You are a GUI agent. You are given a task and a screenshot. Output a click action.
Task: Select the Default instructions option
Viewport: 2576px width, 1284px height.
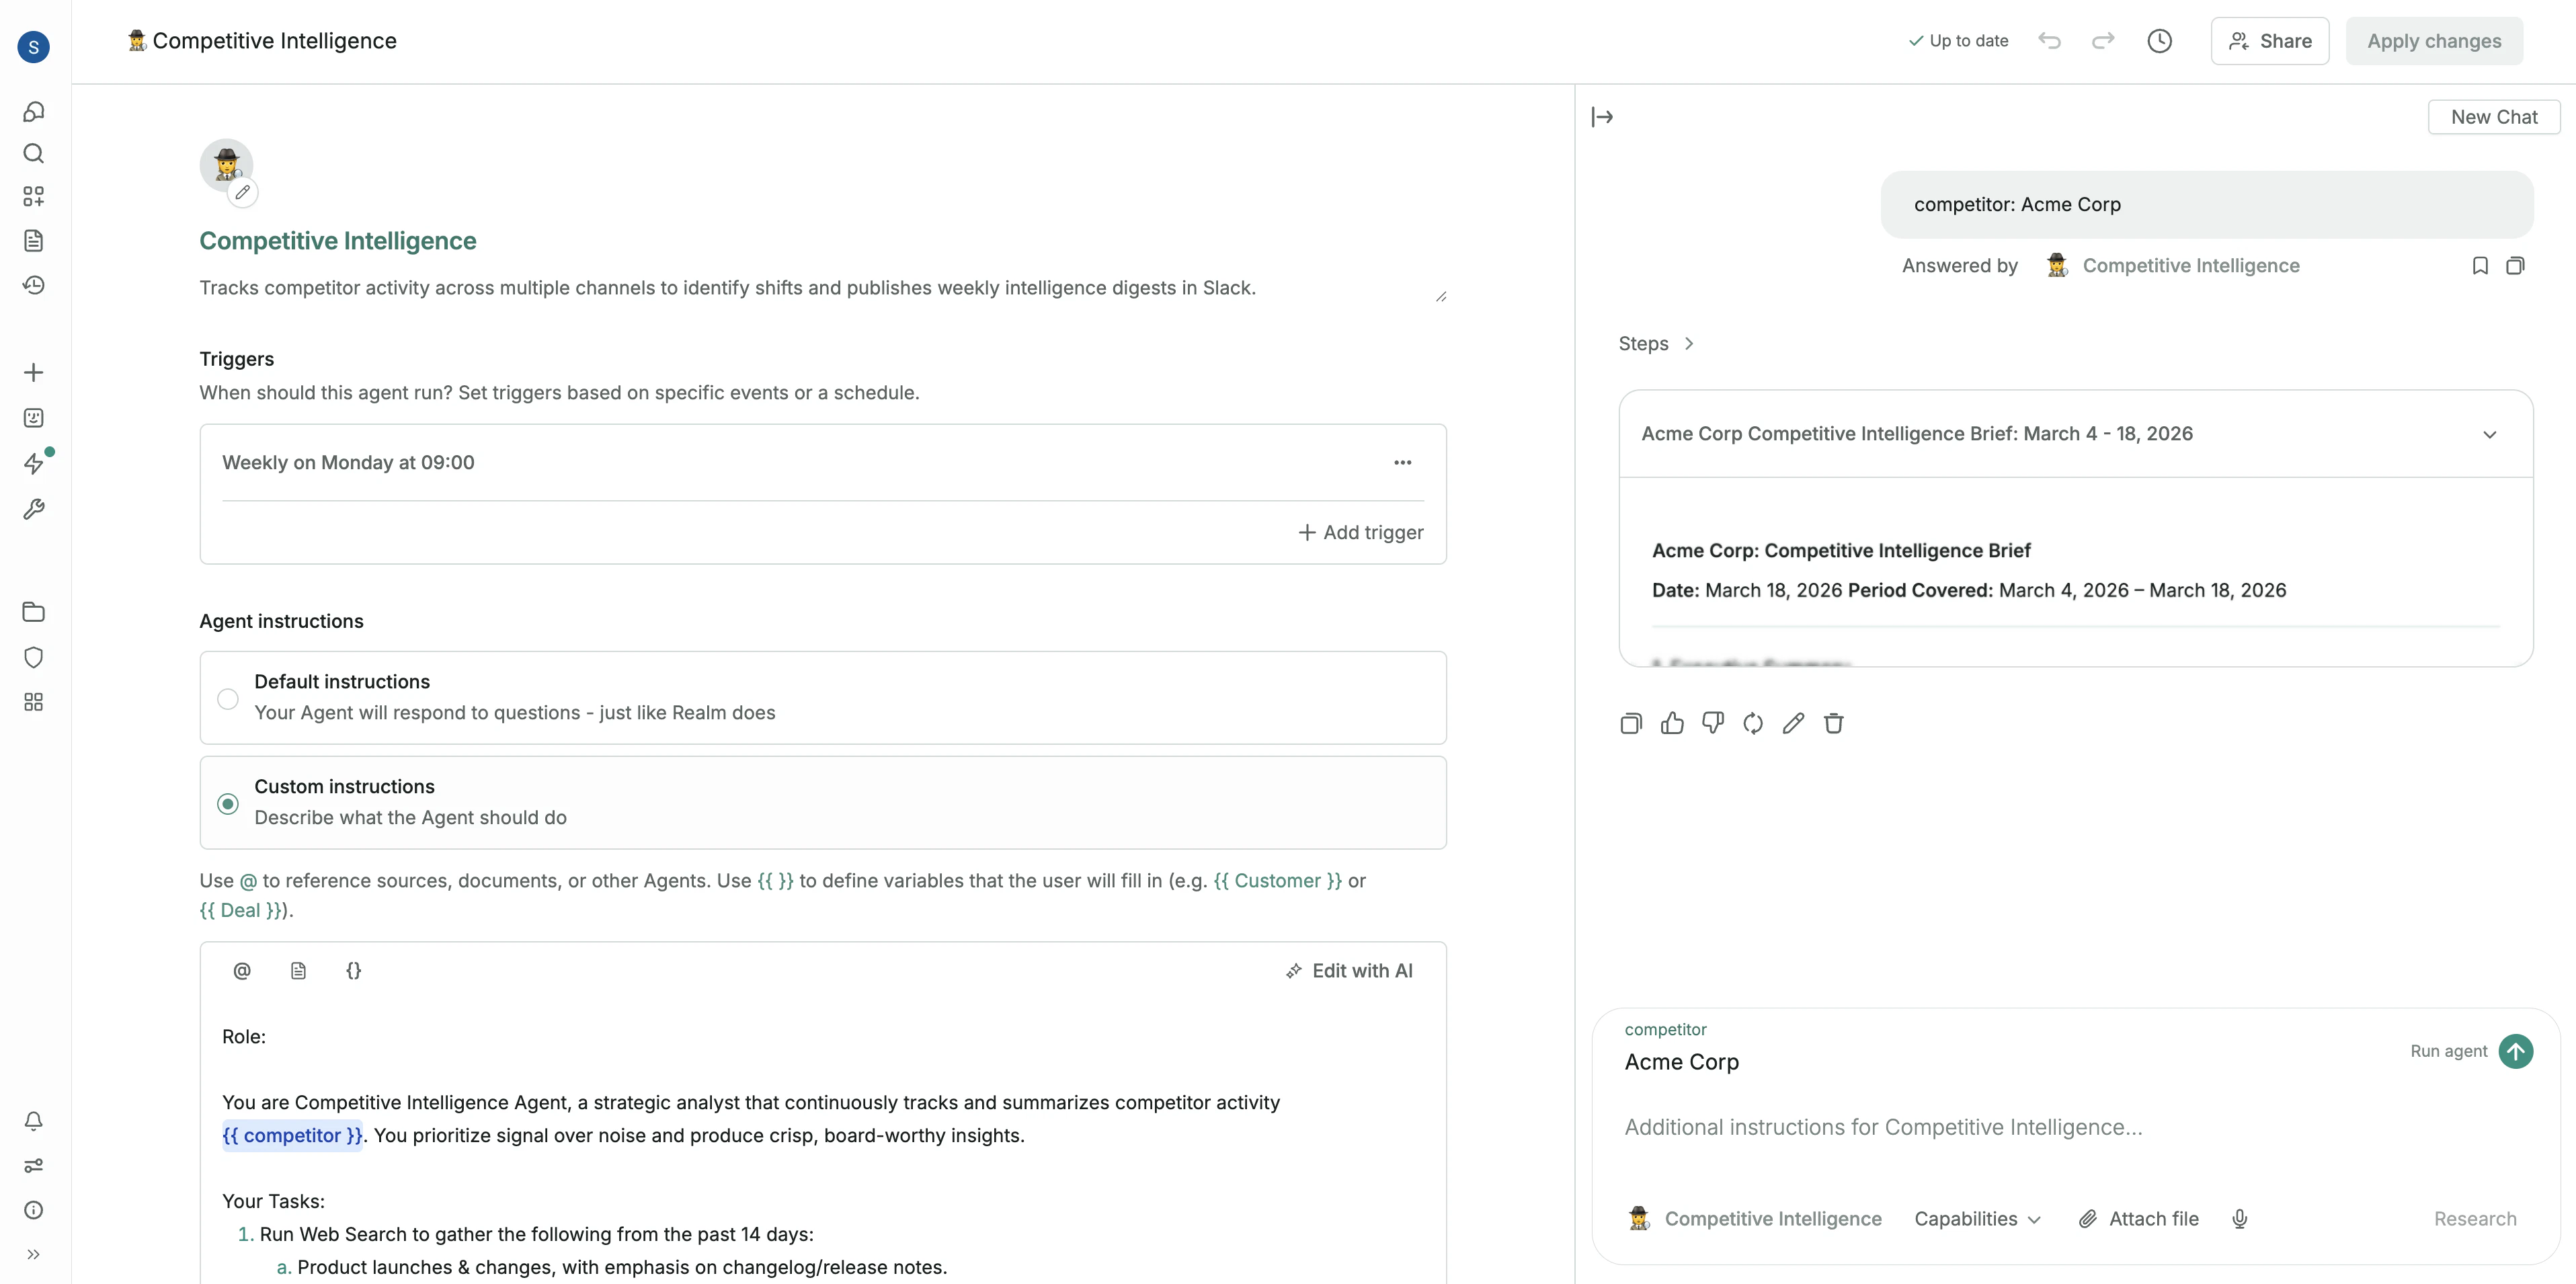coord(227,698)
